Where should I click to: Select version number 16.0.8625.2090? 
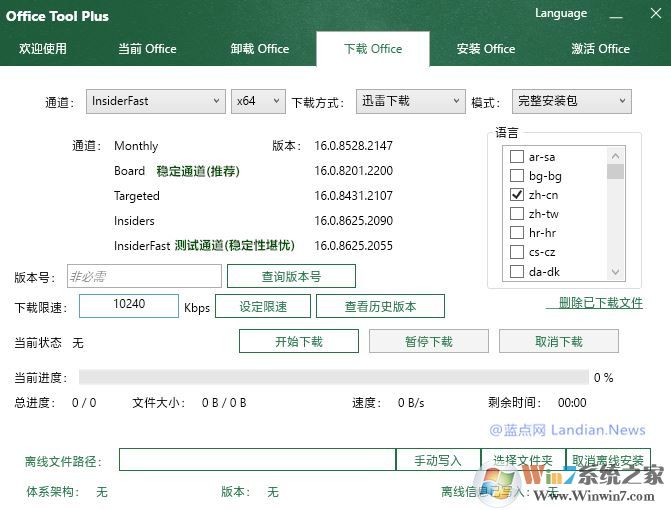353,221
